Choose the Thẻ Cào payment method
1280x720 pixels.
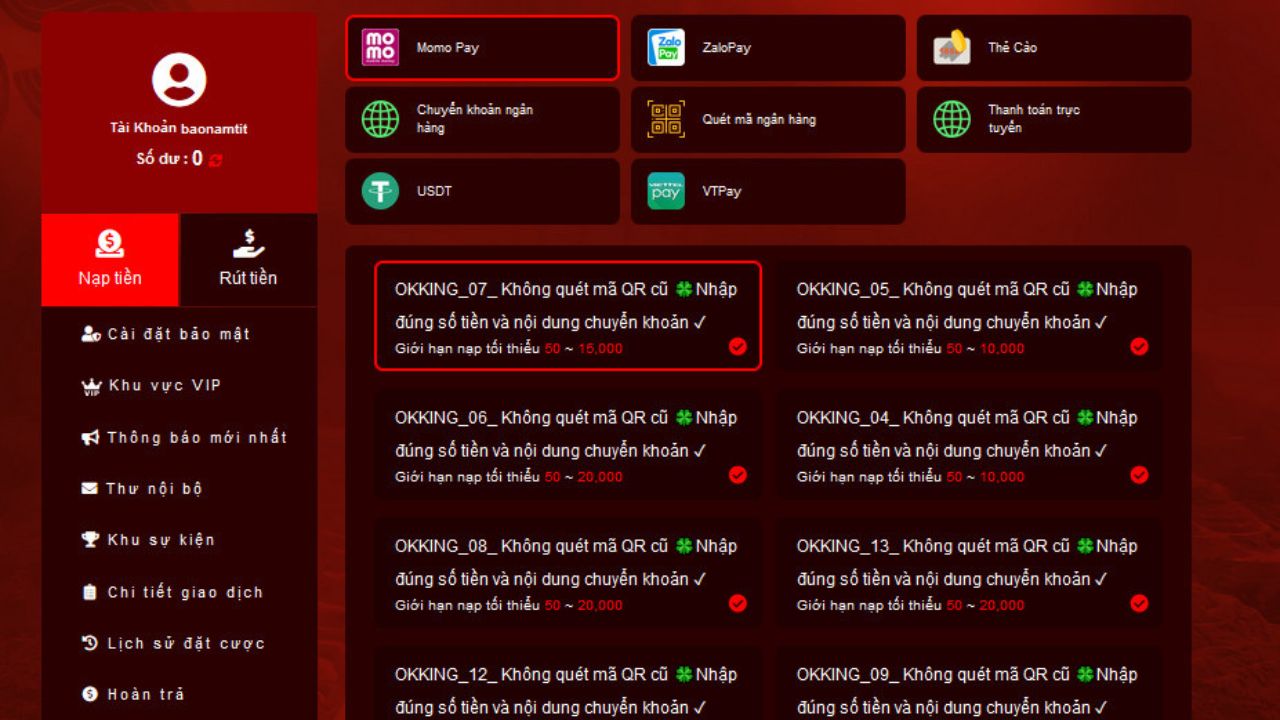pos(1054,47)
